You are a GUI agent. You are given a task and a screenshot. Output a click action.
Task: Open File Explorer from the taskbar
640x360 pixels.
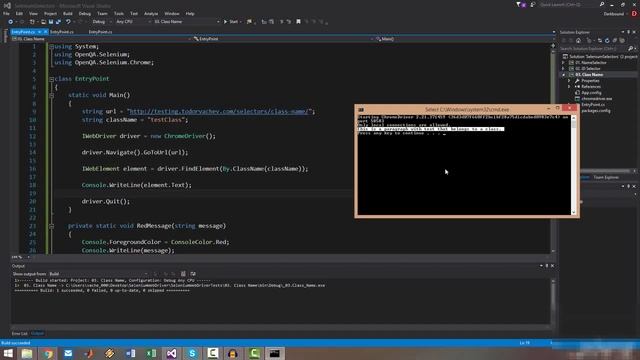pyautogui.click(x=27, y=353)
